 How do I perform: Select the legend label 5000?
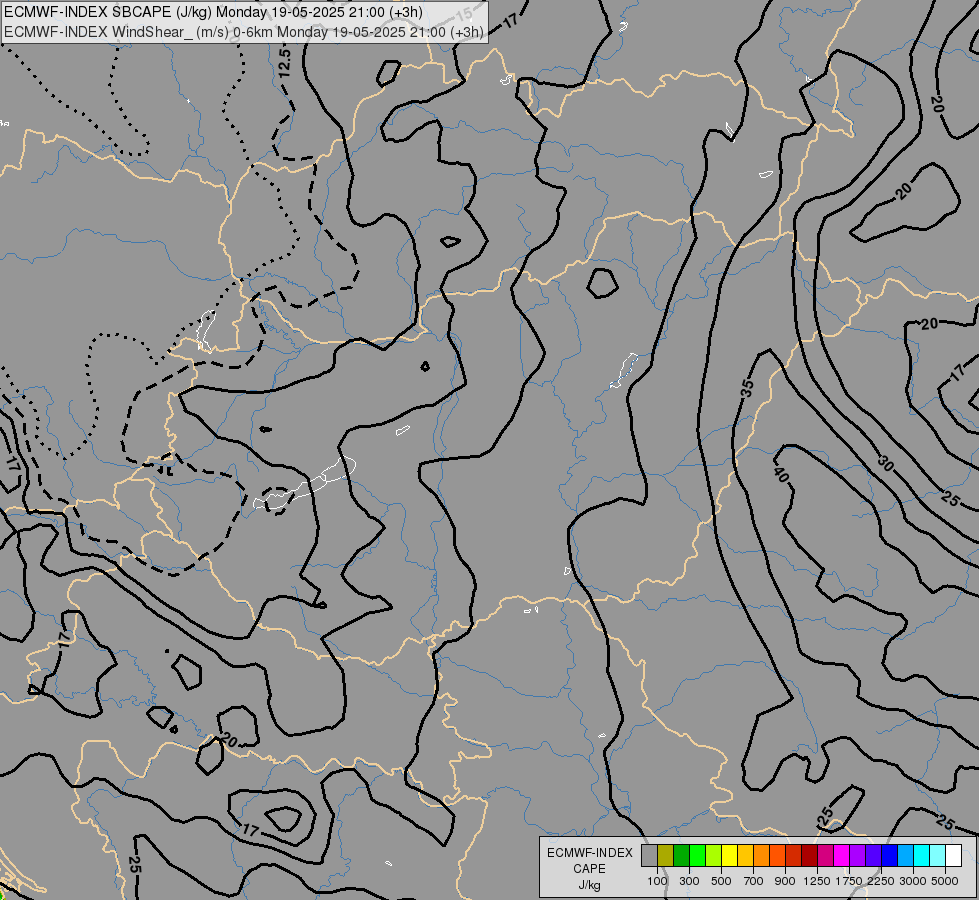point(945,881)
